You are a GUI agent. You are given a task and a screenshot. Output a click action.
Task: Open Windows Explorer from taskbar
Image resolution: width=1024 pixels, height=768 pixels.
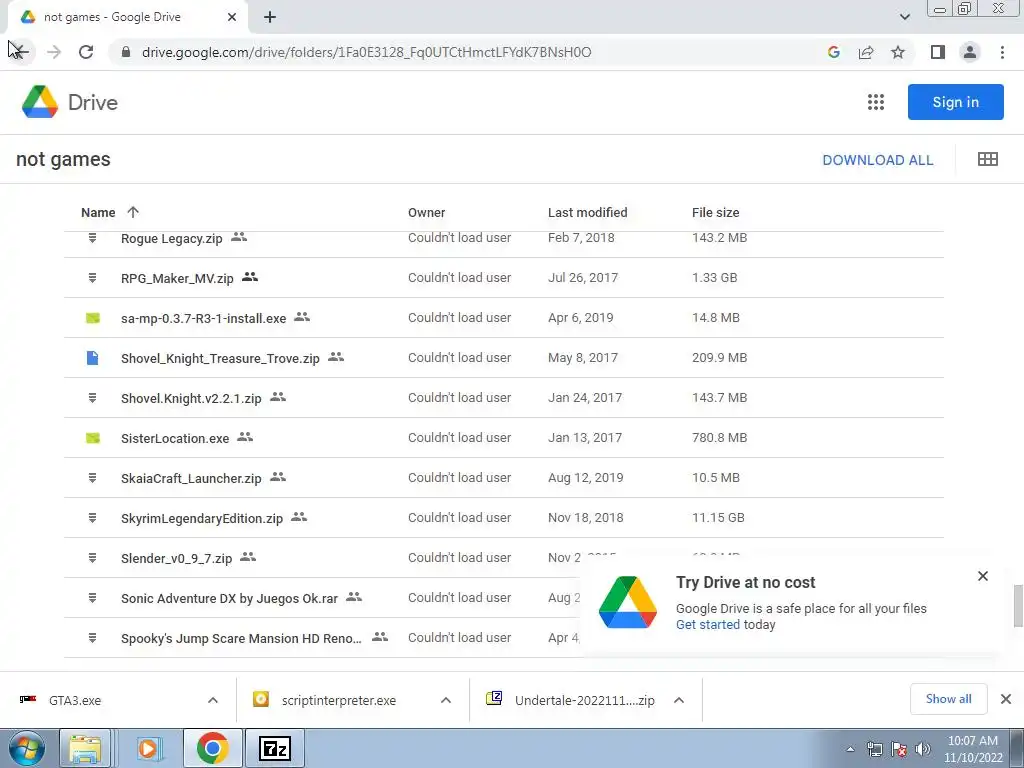tap(85, 748)
